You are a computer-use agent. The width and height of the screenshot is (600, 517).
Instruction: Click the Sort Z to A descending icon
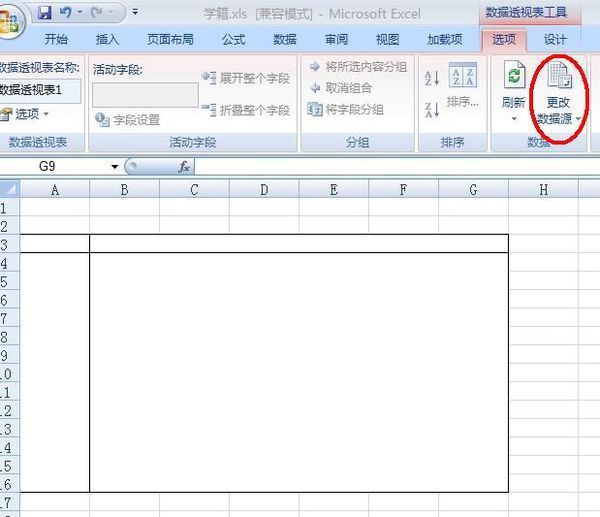[x=432, y=110]
